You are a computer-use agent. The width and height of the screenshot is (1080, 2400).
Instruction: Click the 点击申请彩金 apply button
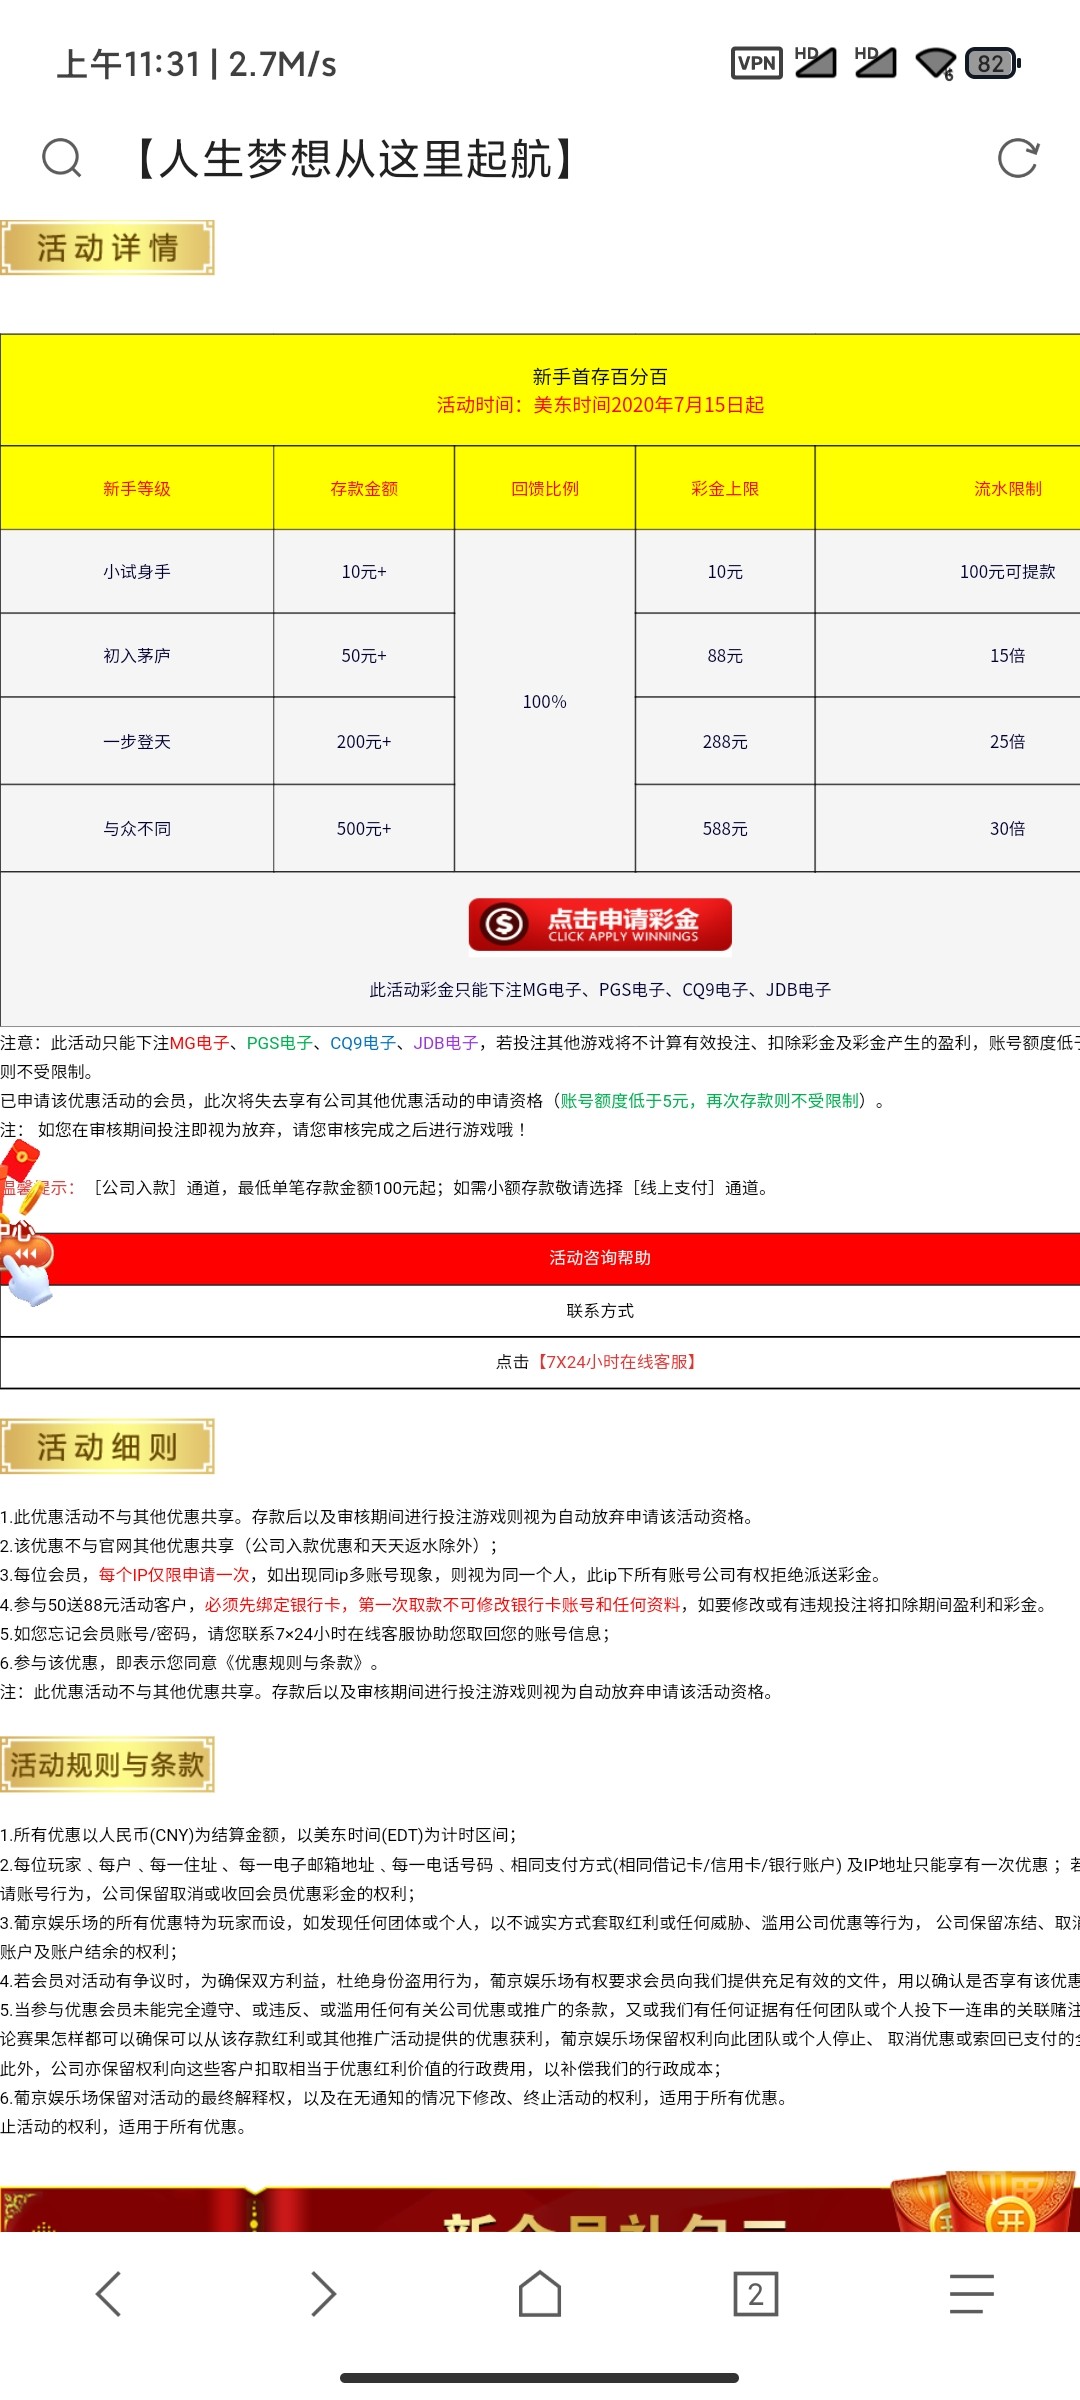(600, 925)
